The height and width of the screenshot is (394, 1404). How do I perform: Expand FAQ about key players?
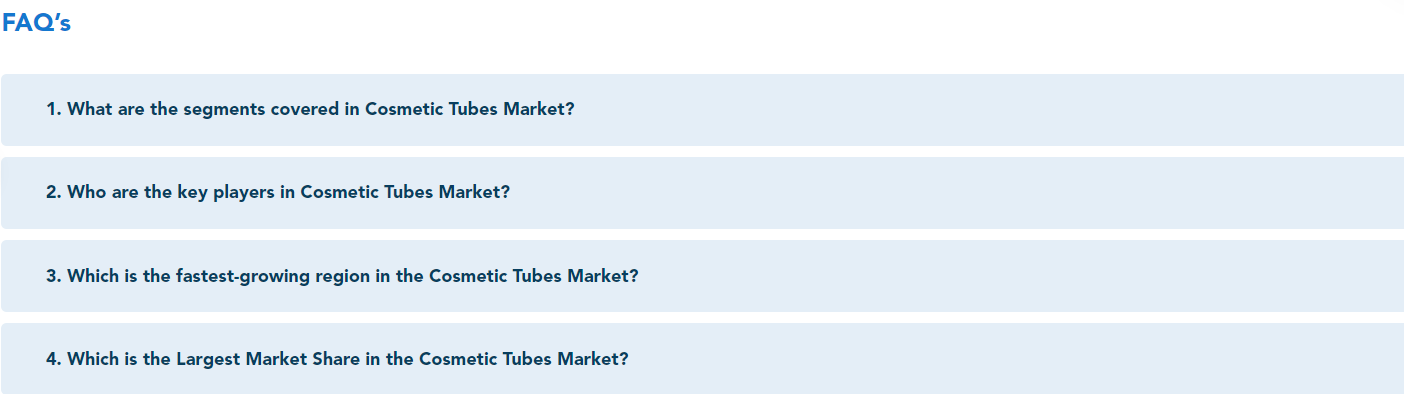click(702, 192)
